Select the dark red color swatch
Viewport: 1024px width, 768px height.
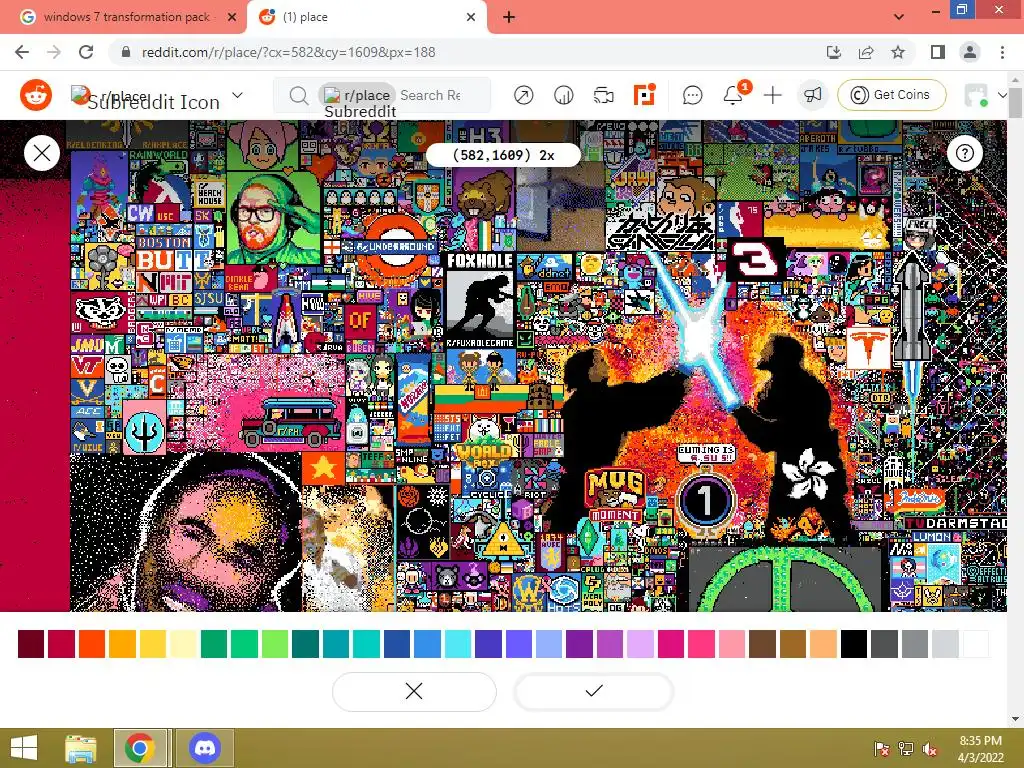coord(61,644)
